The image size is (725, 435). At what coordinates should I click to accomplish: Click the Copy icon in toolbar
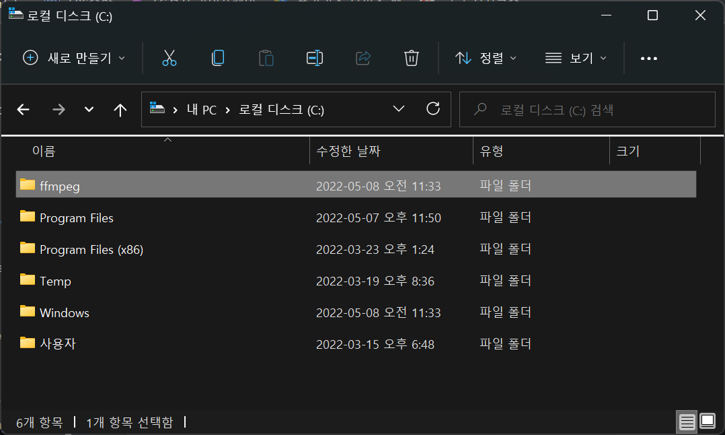218,58
